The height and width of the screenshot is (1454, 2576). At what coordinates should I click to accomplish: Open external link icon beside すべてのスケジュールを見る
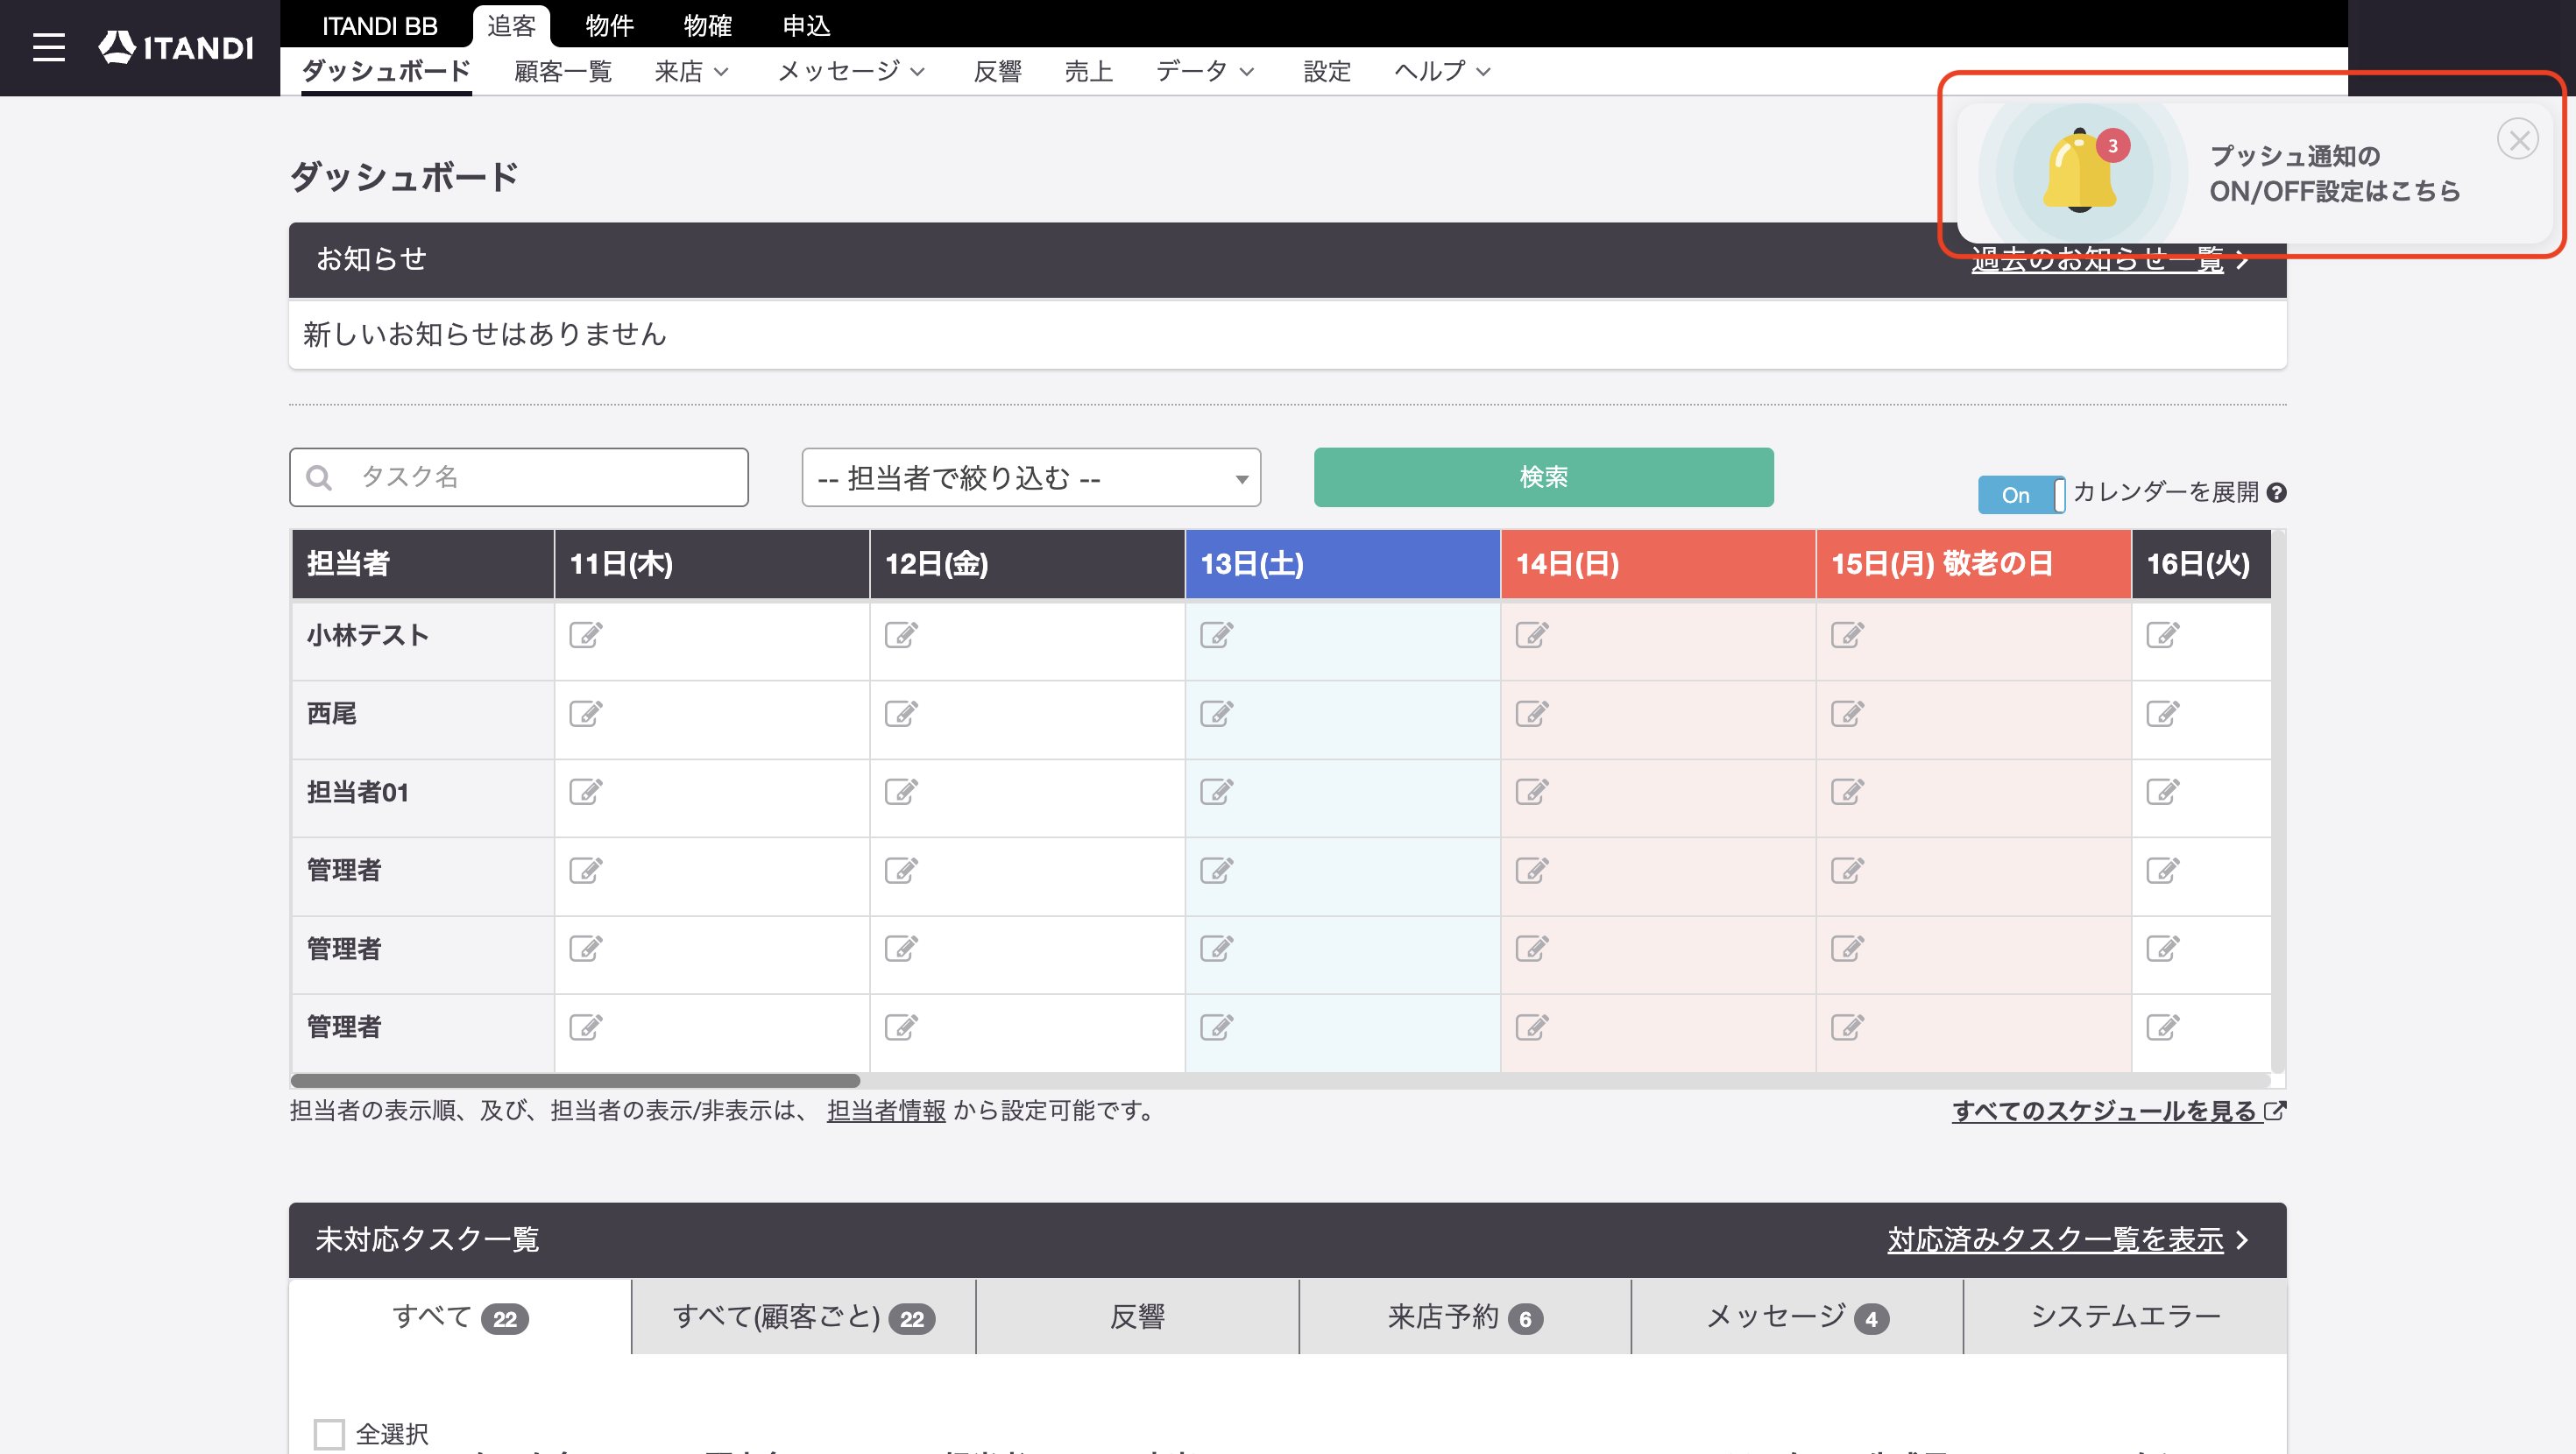tap(2275, 1111)
